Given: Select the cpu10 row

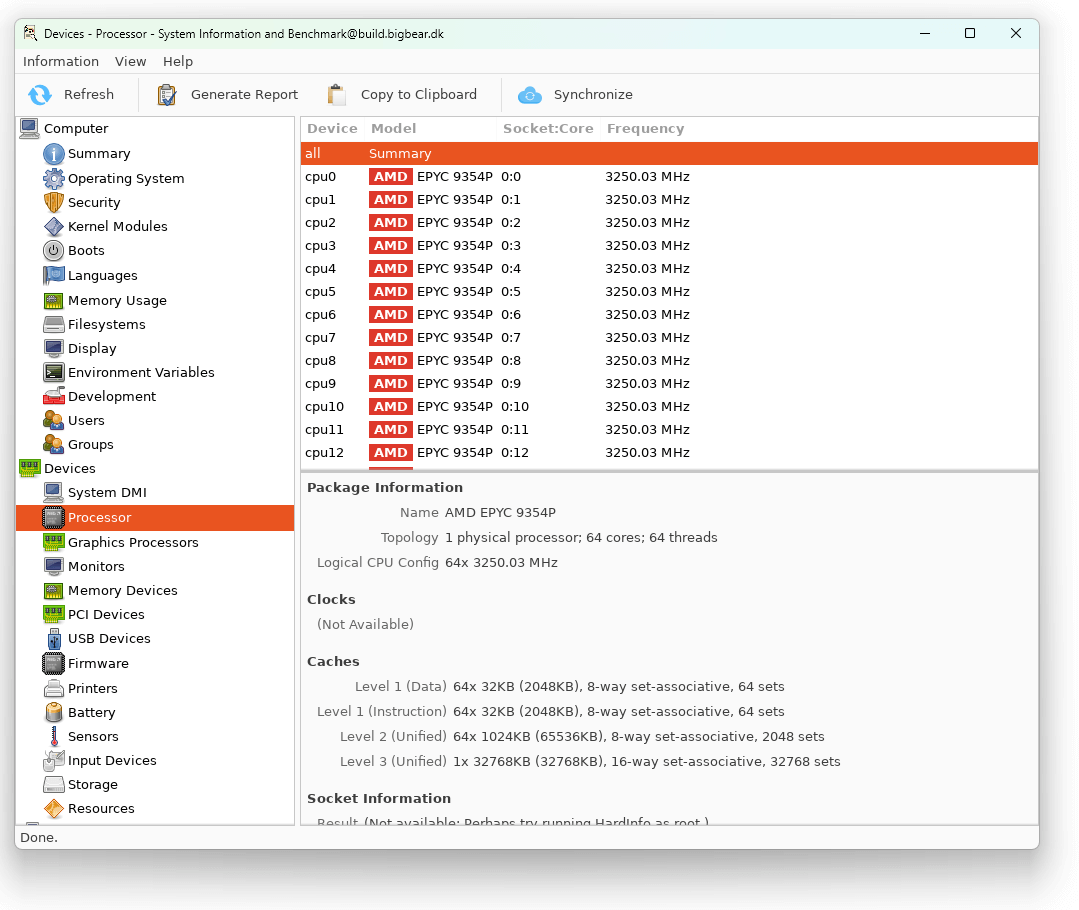Looking at the screenshot, I should point(669,407).
